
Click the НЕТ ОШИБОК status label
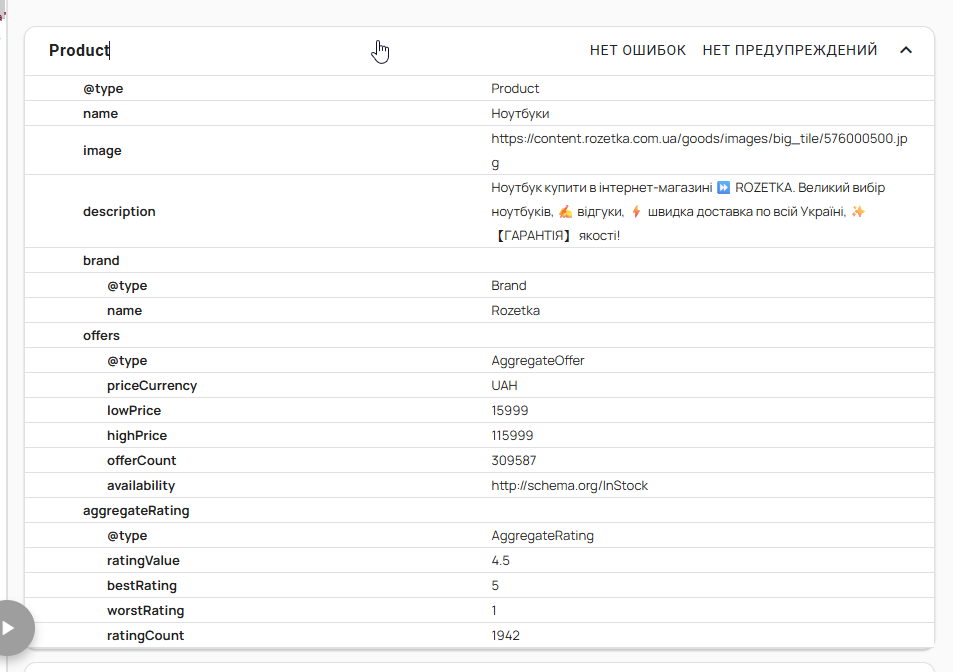coord(638,50)
